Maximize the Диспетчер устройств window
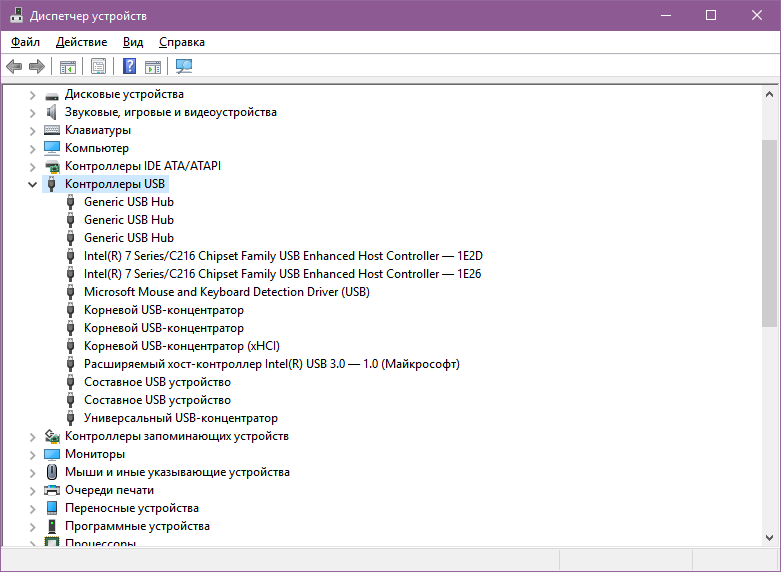 point(711,15)
